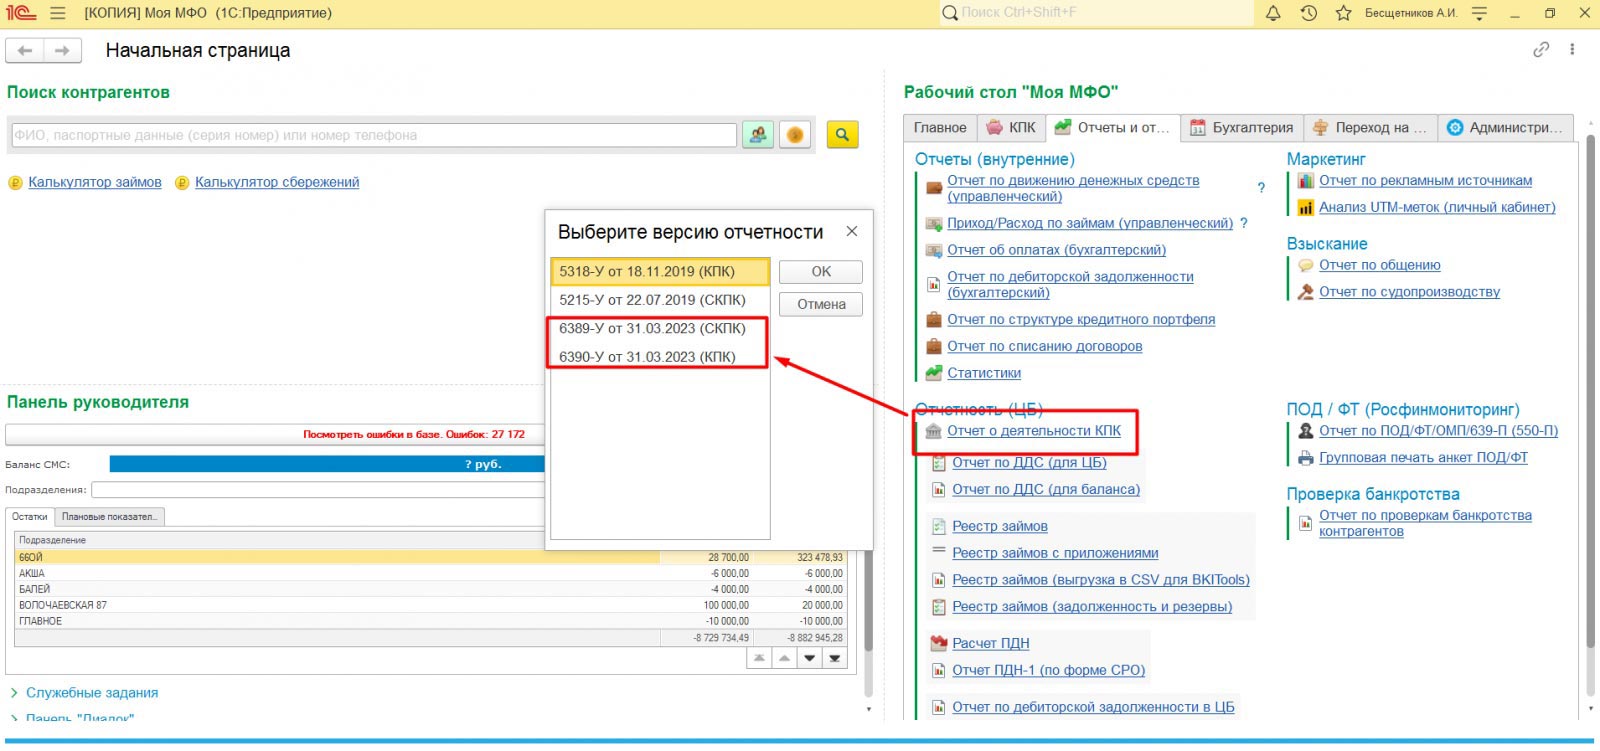The height and width of the screenshot is (751, 1600).
Task: Open favorites star icon in title bar
Action: click(1343, 13)
